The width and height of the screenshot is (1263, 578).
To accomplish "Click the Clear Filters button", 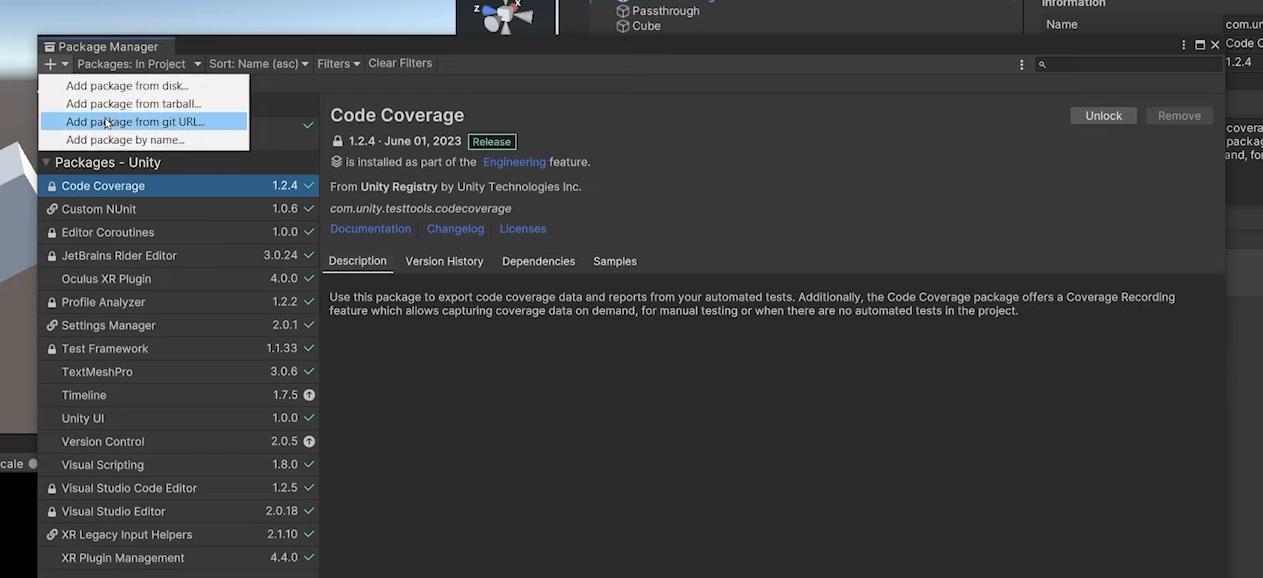I will [x=400, y=63].
